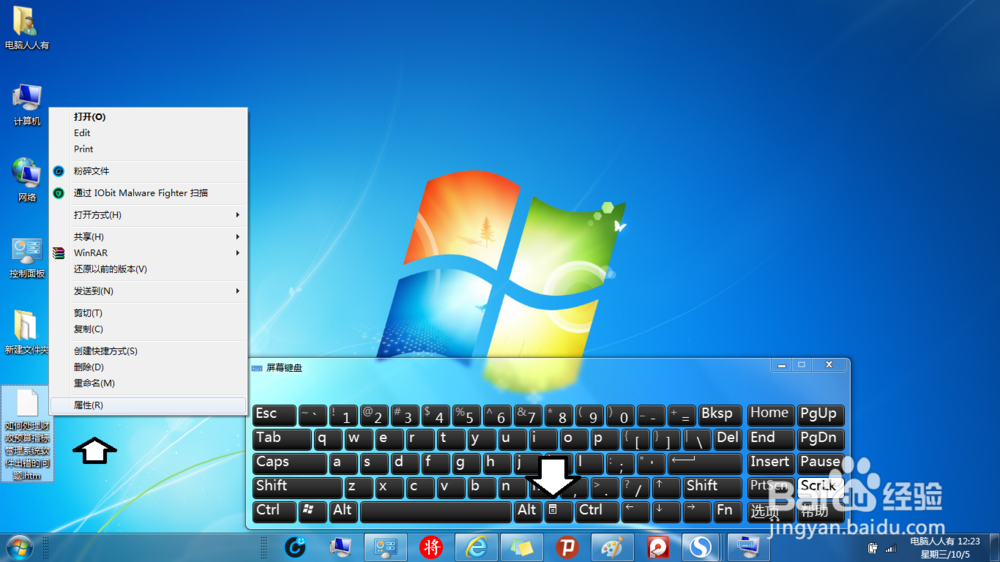The width and height of the screenshot is (1000, 562).
Task: Click the End key on keyboard
Action: [770, 439]
